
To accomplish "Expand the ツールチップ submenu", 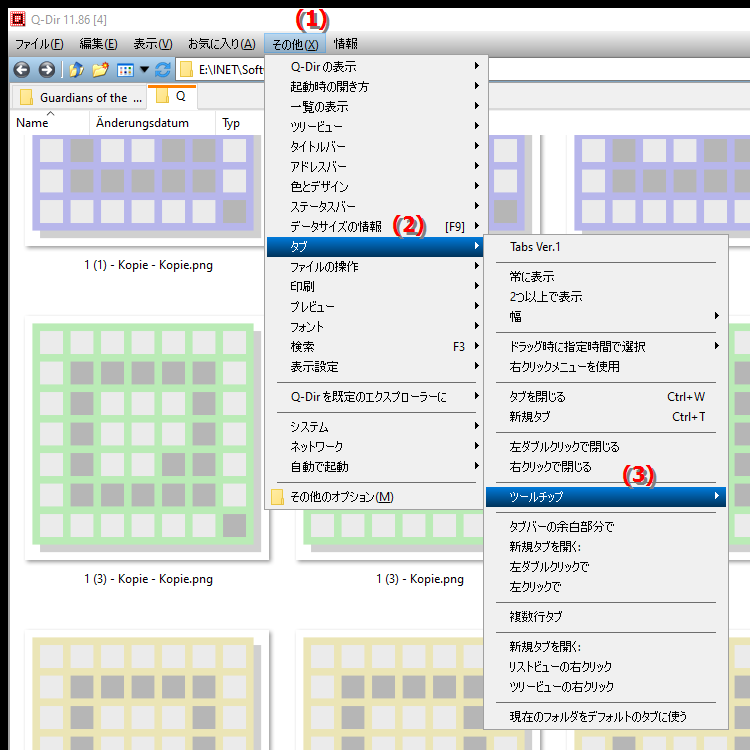I will (x=606, y=497).
